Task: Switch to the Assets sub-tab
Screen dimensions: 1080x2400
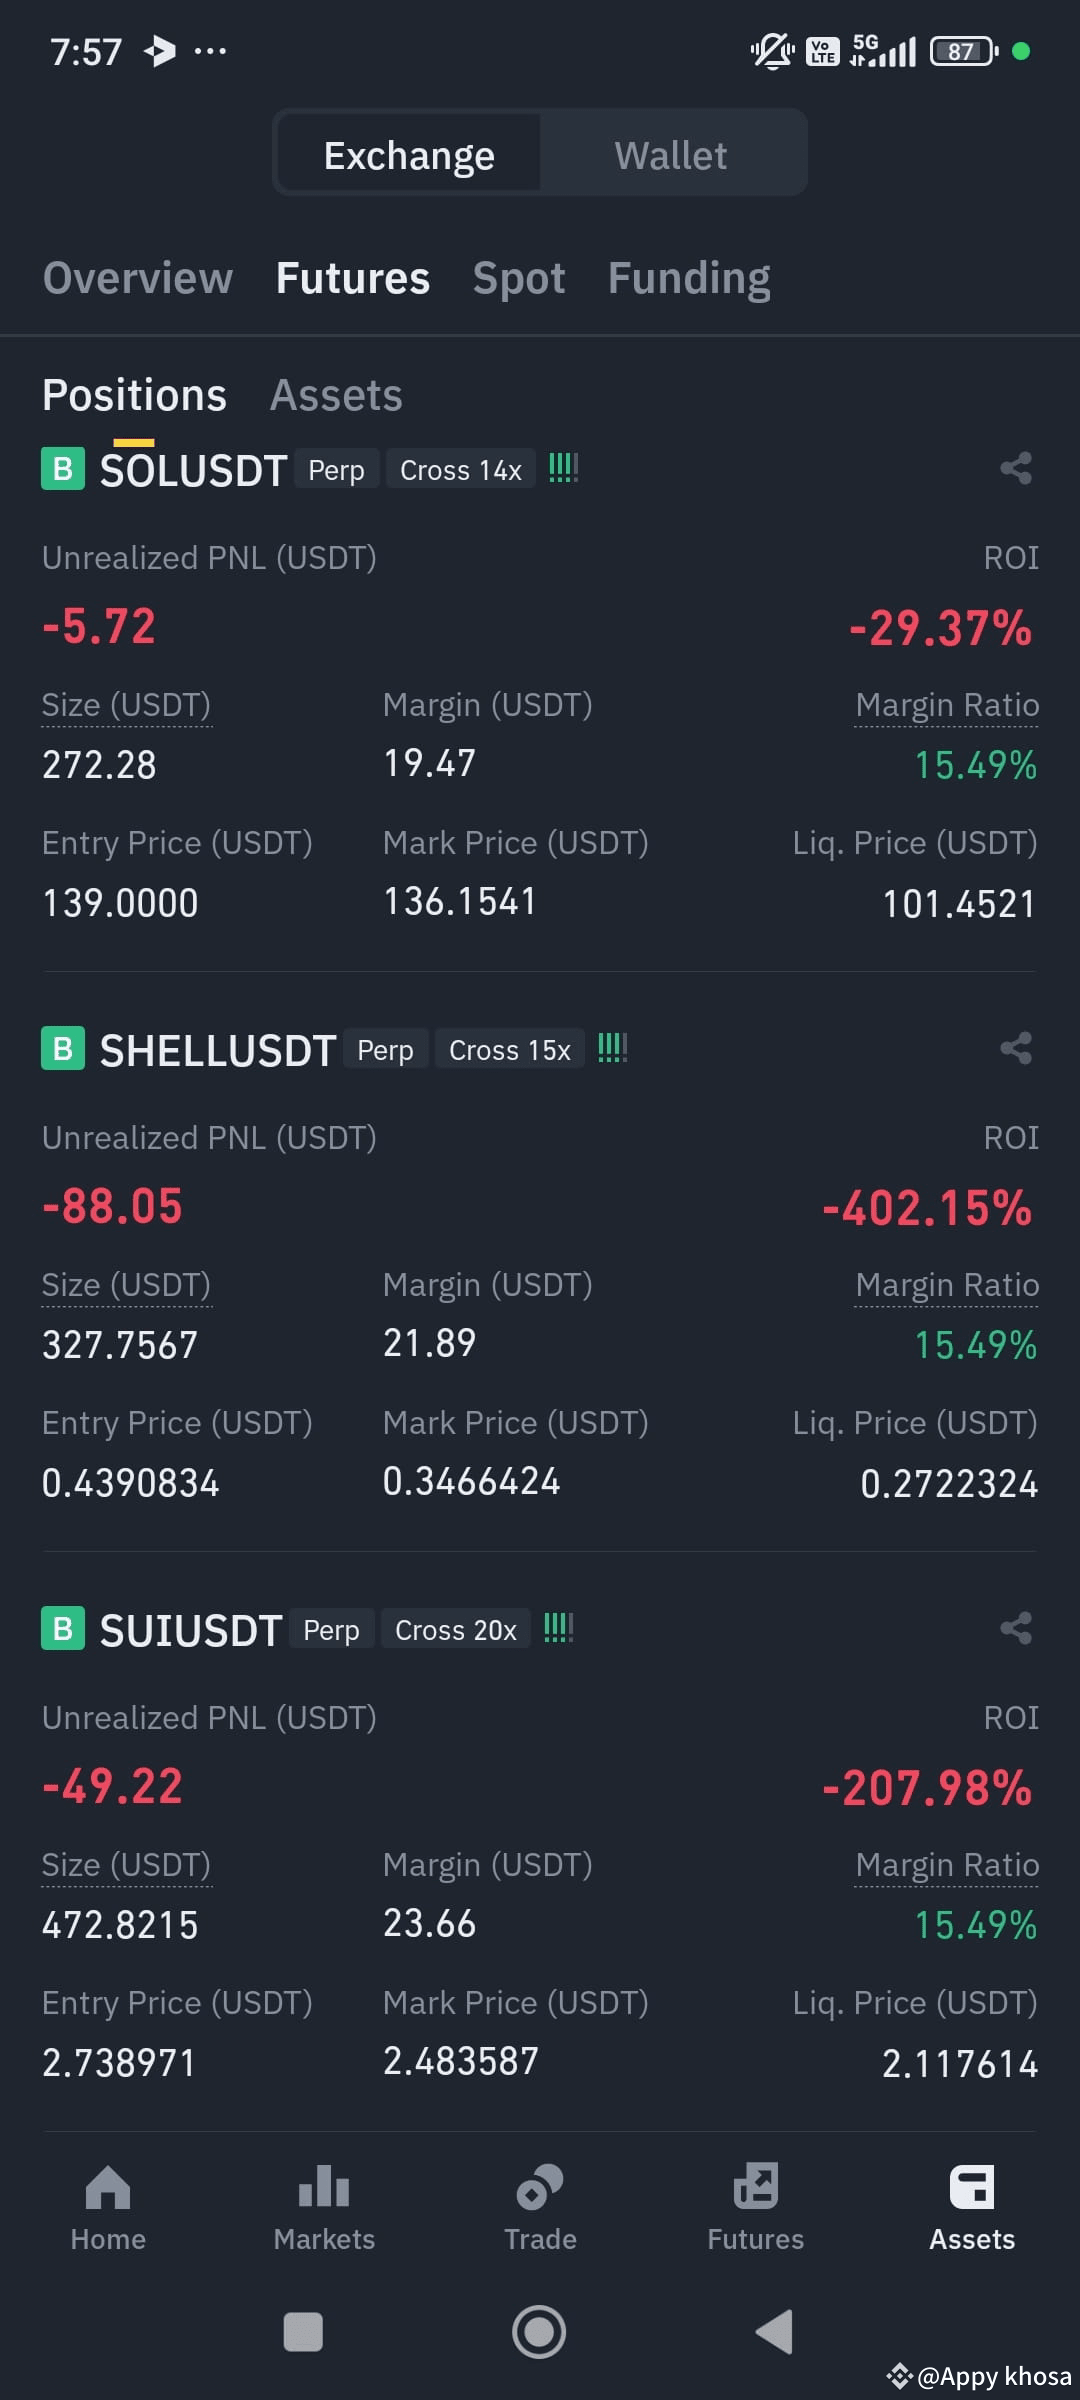Action: (x=336, y=395)
